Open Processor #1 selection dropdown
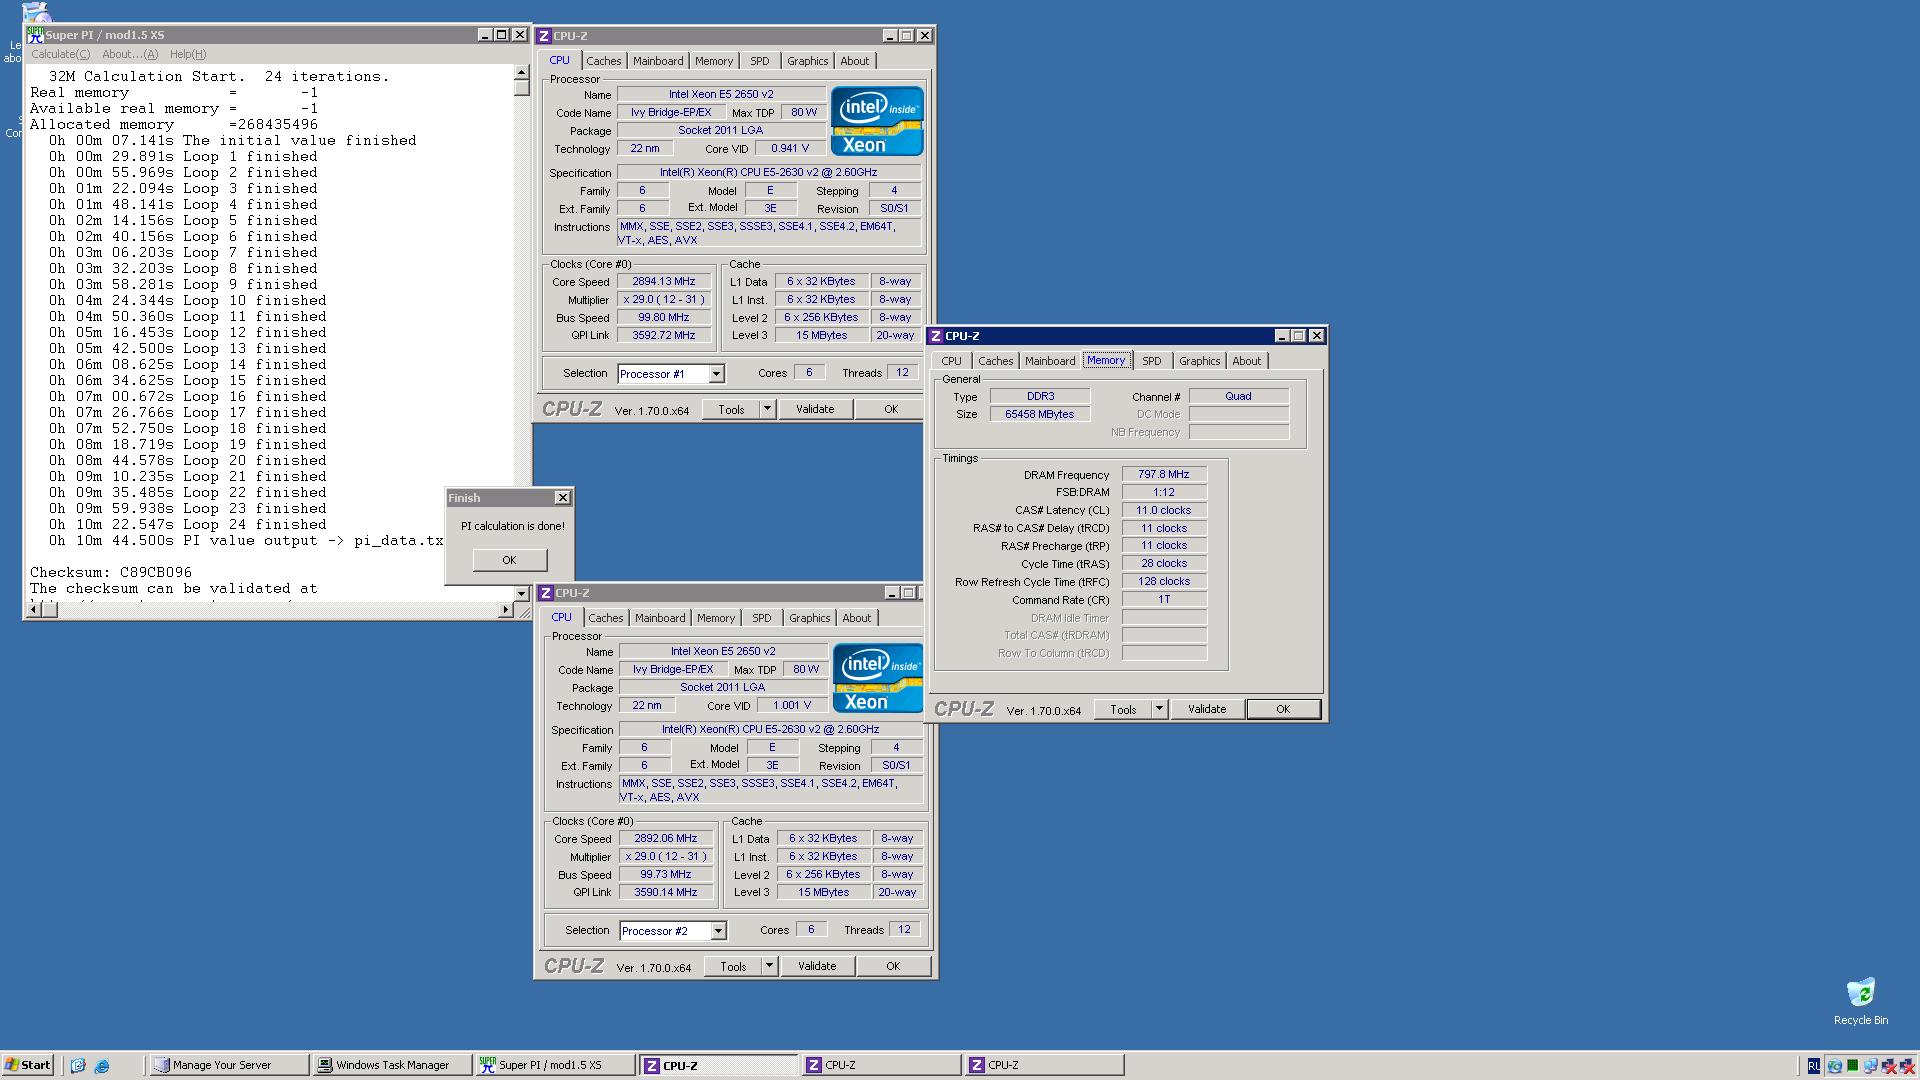 click(716, 374)
